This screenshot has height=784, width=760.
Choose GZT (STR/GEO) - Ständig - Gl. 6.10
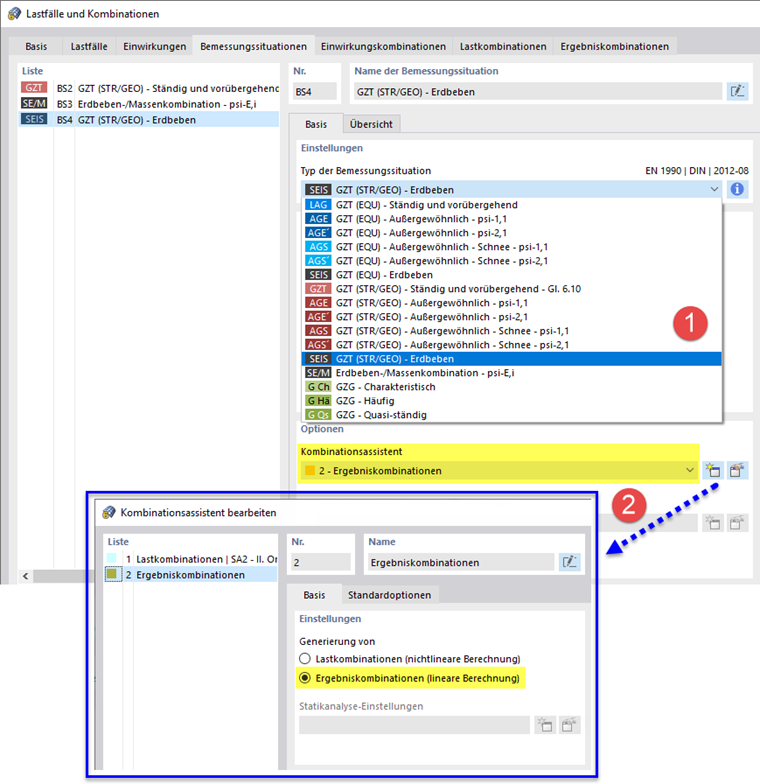[512, 288]
